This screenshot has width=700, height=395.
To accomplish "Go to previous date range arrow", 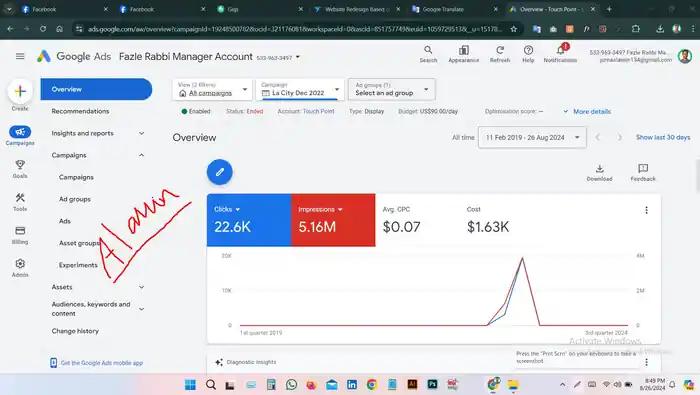I will pos(598,137).
